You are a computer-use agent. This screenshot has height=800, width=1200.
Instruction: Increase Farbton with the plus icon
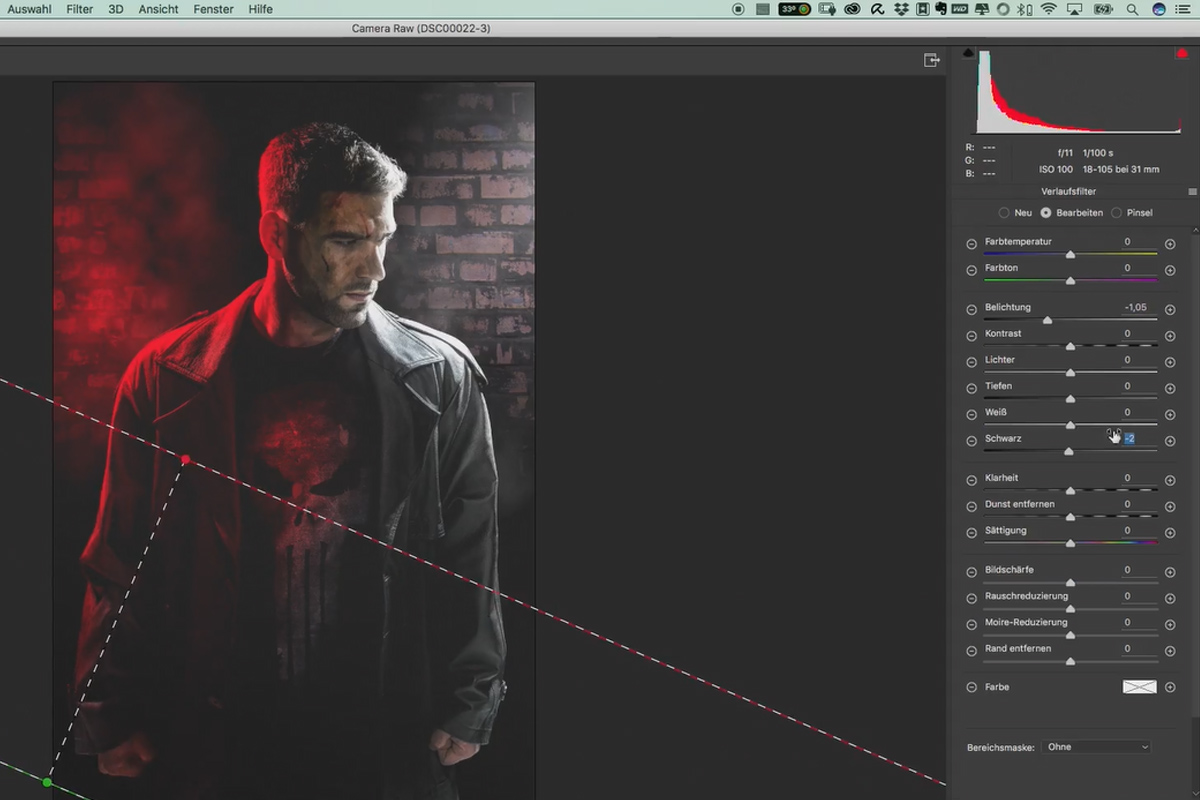click(1170, 270)
